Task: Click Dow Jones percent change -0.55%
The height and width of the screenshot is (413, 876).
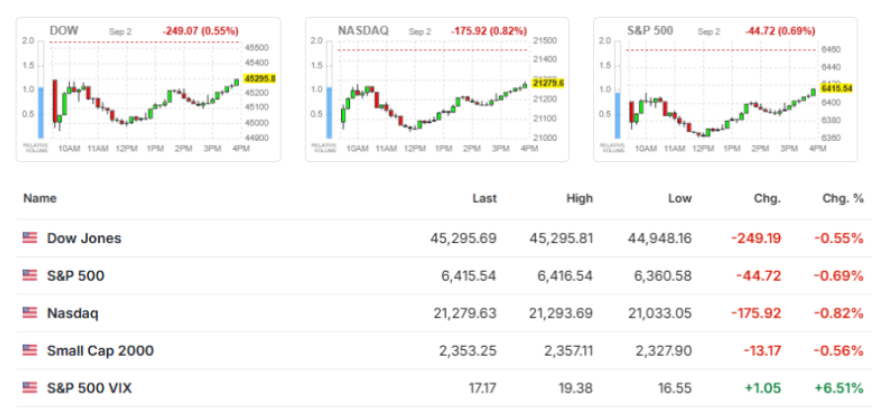Action: [839, 239]
